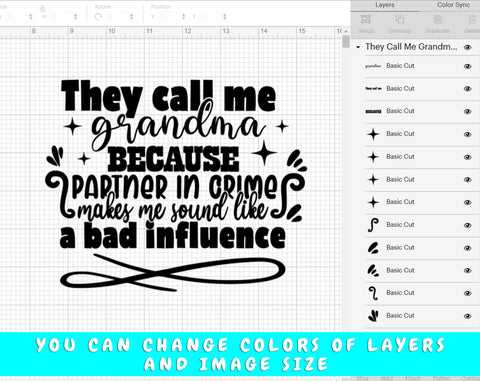Image resolution: width=480 pixels, height=381 pixels.
Task: Hide the cursive grandma script layer
Action: tap(468, 66)
